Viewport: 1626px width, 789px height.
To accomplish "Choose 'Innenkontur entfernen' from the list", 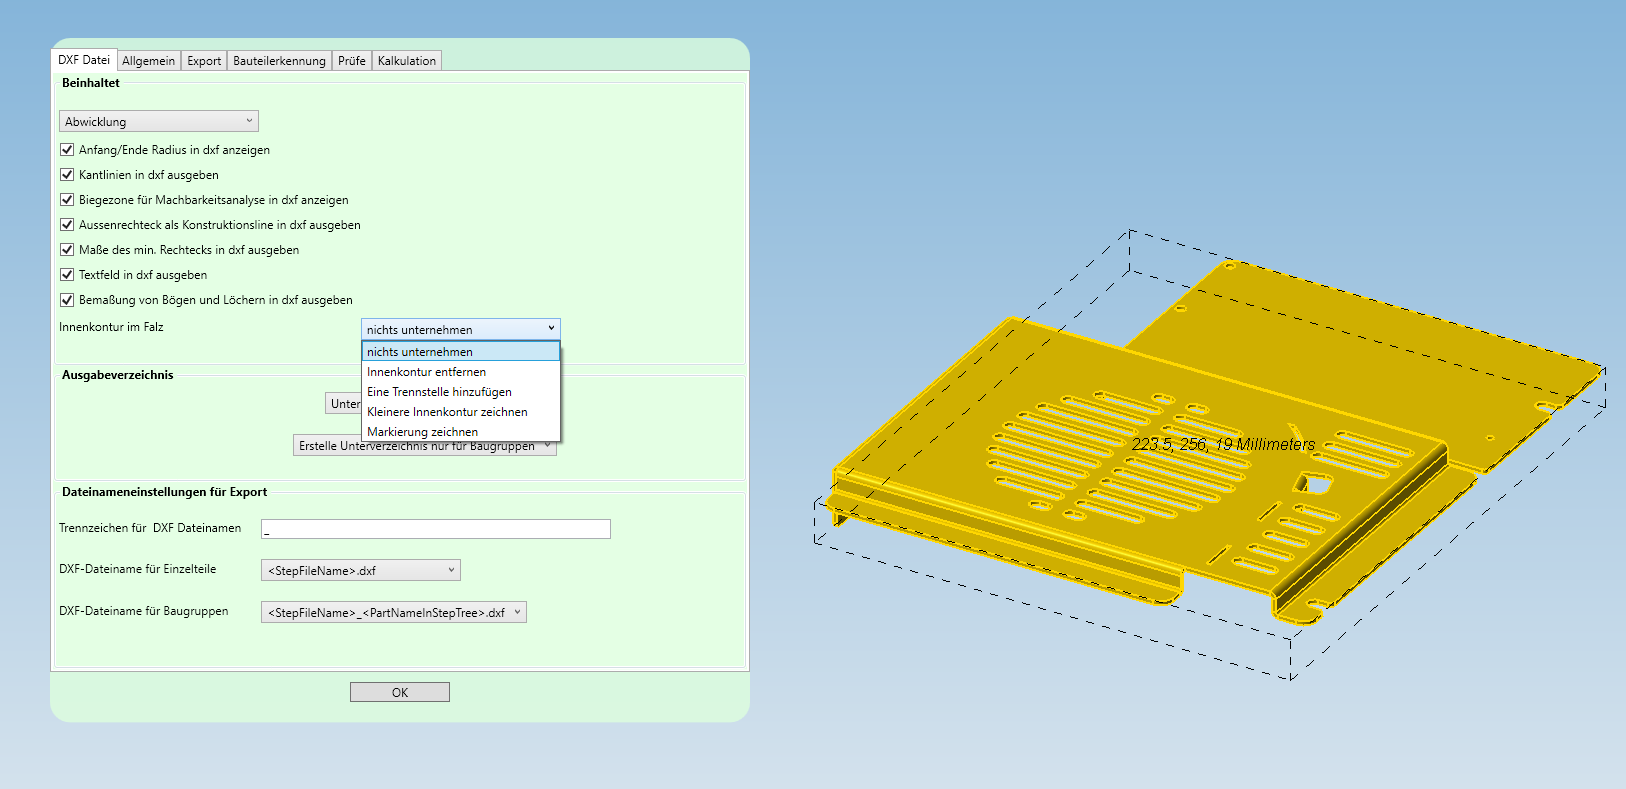I will coord(426,372).
